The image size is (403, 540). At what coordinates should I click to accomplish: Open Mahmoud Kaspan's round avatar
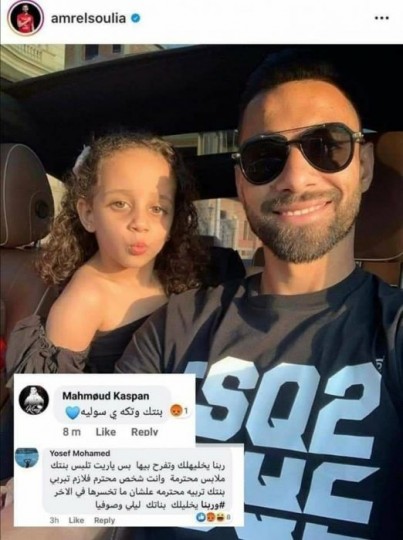click(x=34, y=400)
